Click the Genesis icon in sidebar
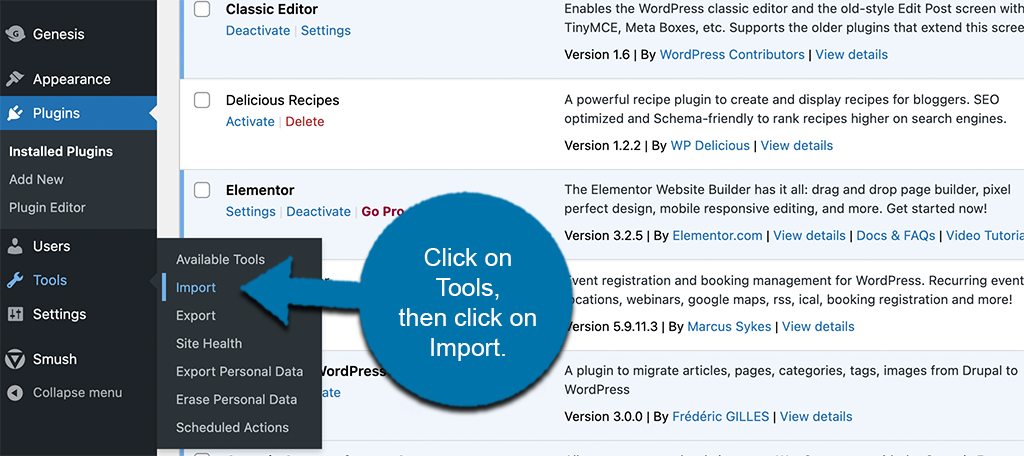This screenshot has width=1024, height=456. (15, 34)
